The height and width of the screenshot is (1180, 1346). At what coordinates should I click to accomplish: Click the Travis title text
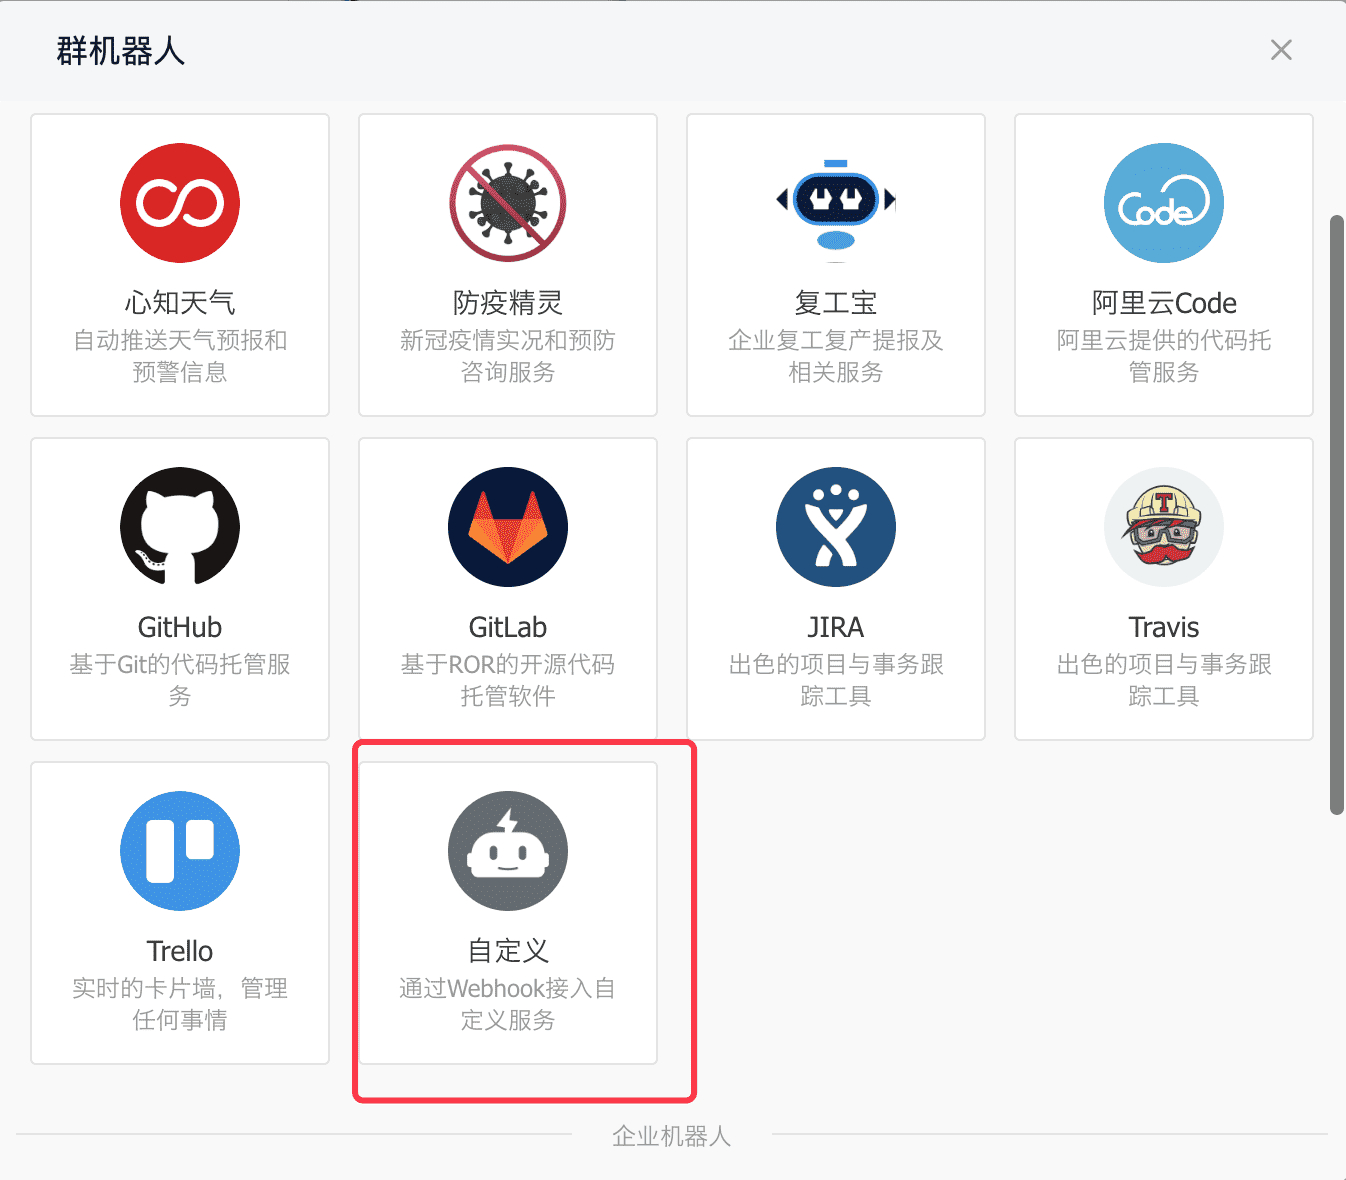coord(1164,627)
